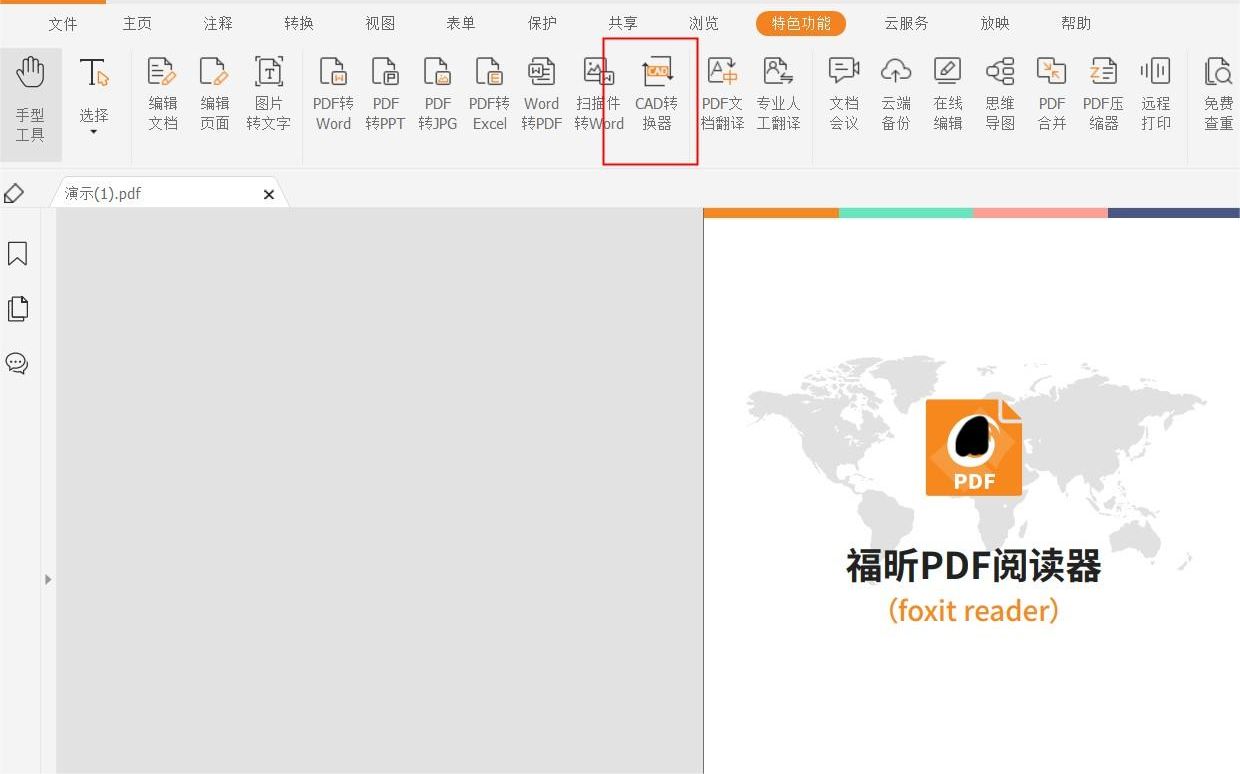Image resolution: width=1240 pixels, height=774 pixels.
Task: Open the 云端备份 cloud backup tool
Action: click(x=895, y=95)
